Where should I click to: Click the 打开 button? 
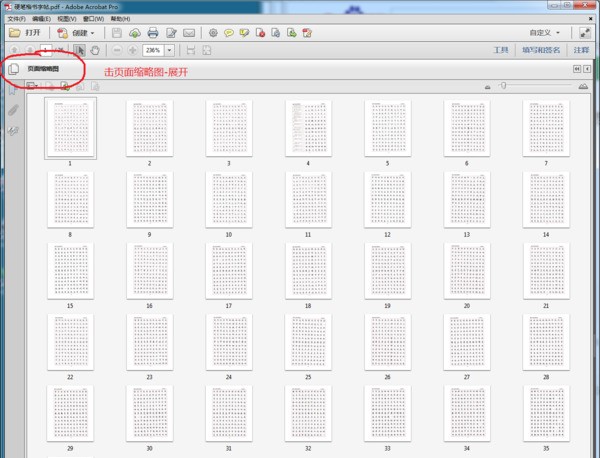(x=26, y=32)
